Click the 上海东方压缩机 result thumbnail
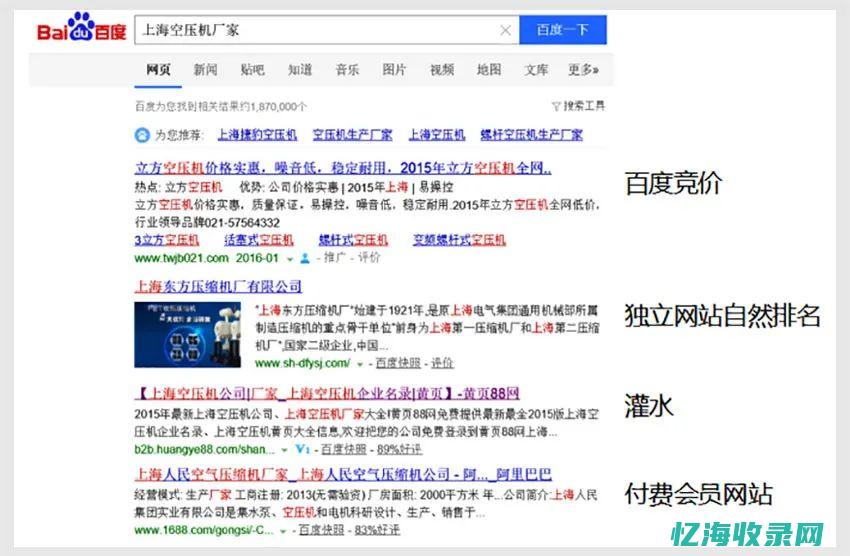The height and width of the screenshot is (556, 850). tap(188, 335)
